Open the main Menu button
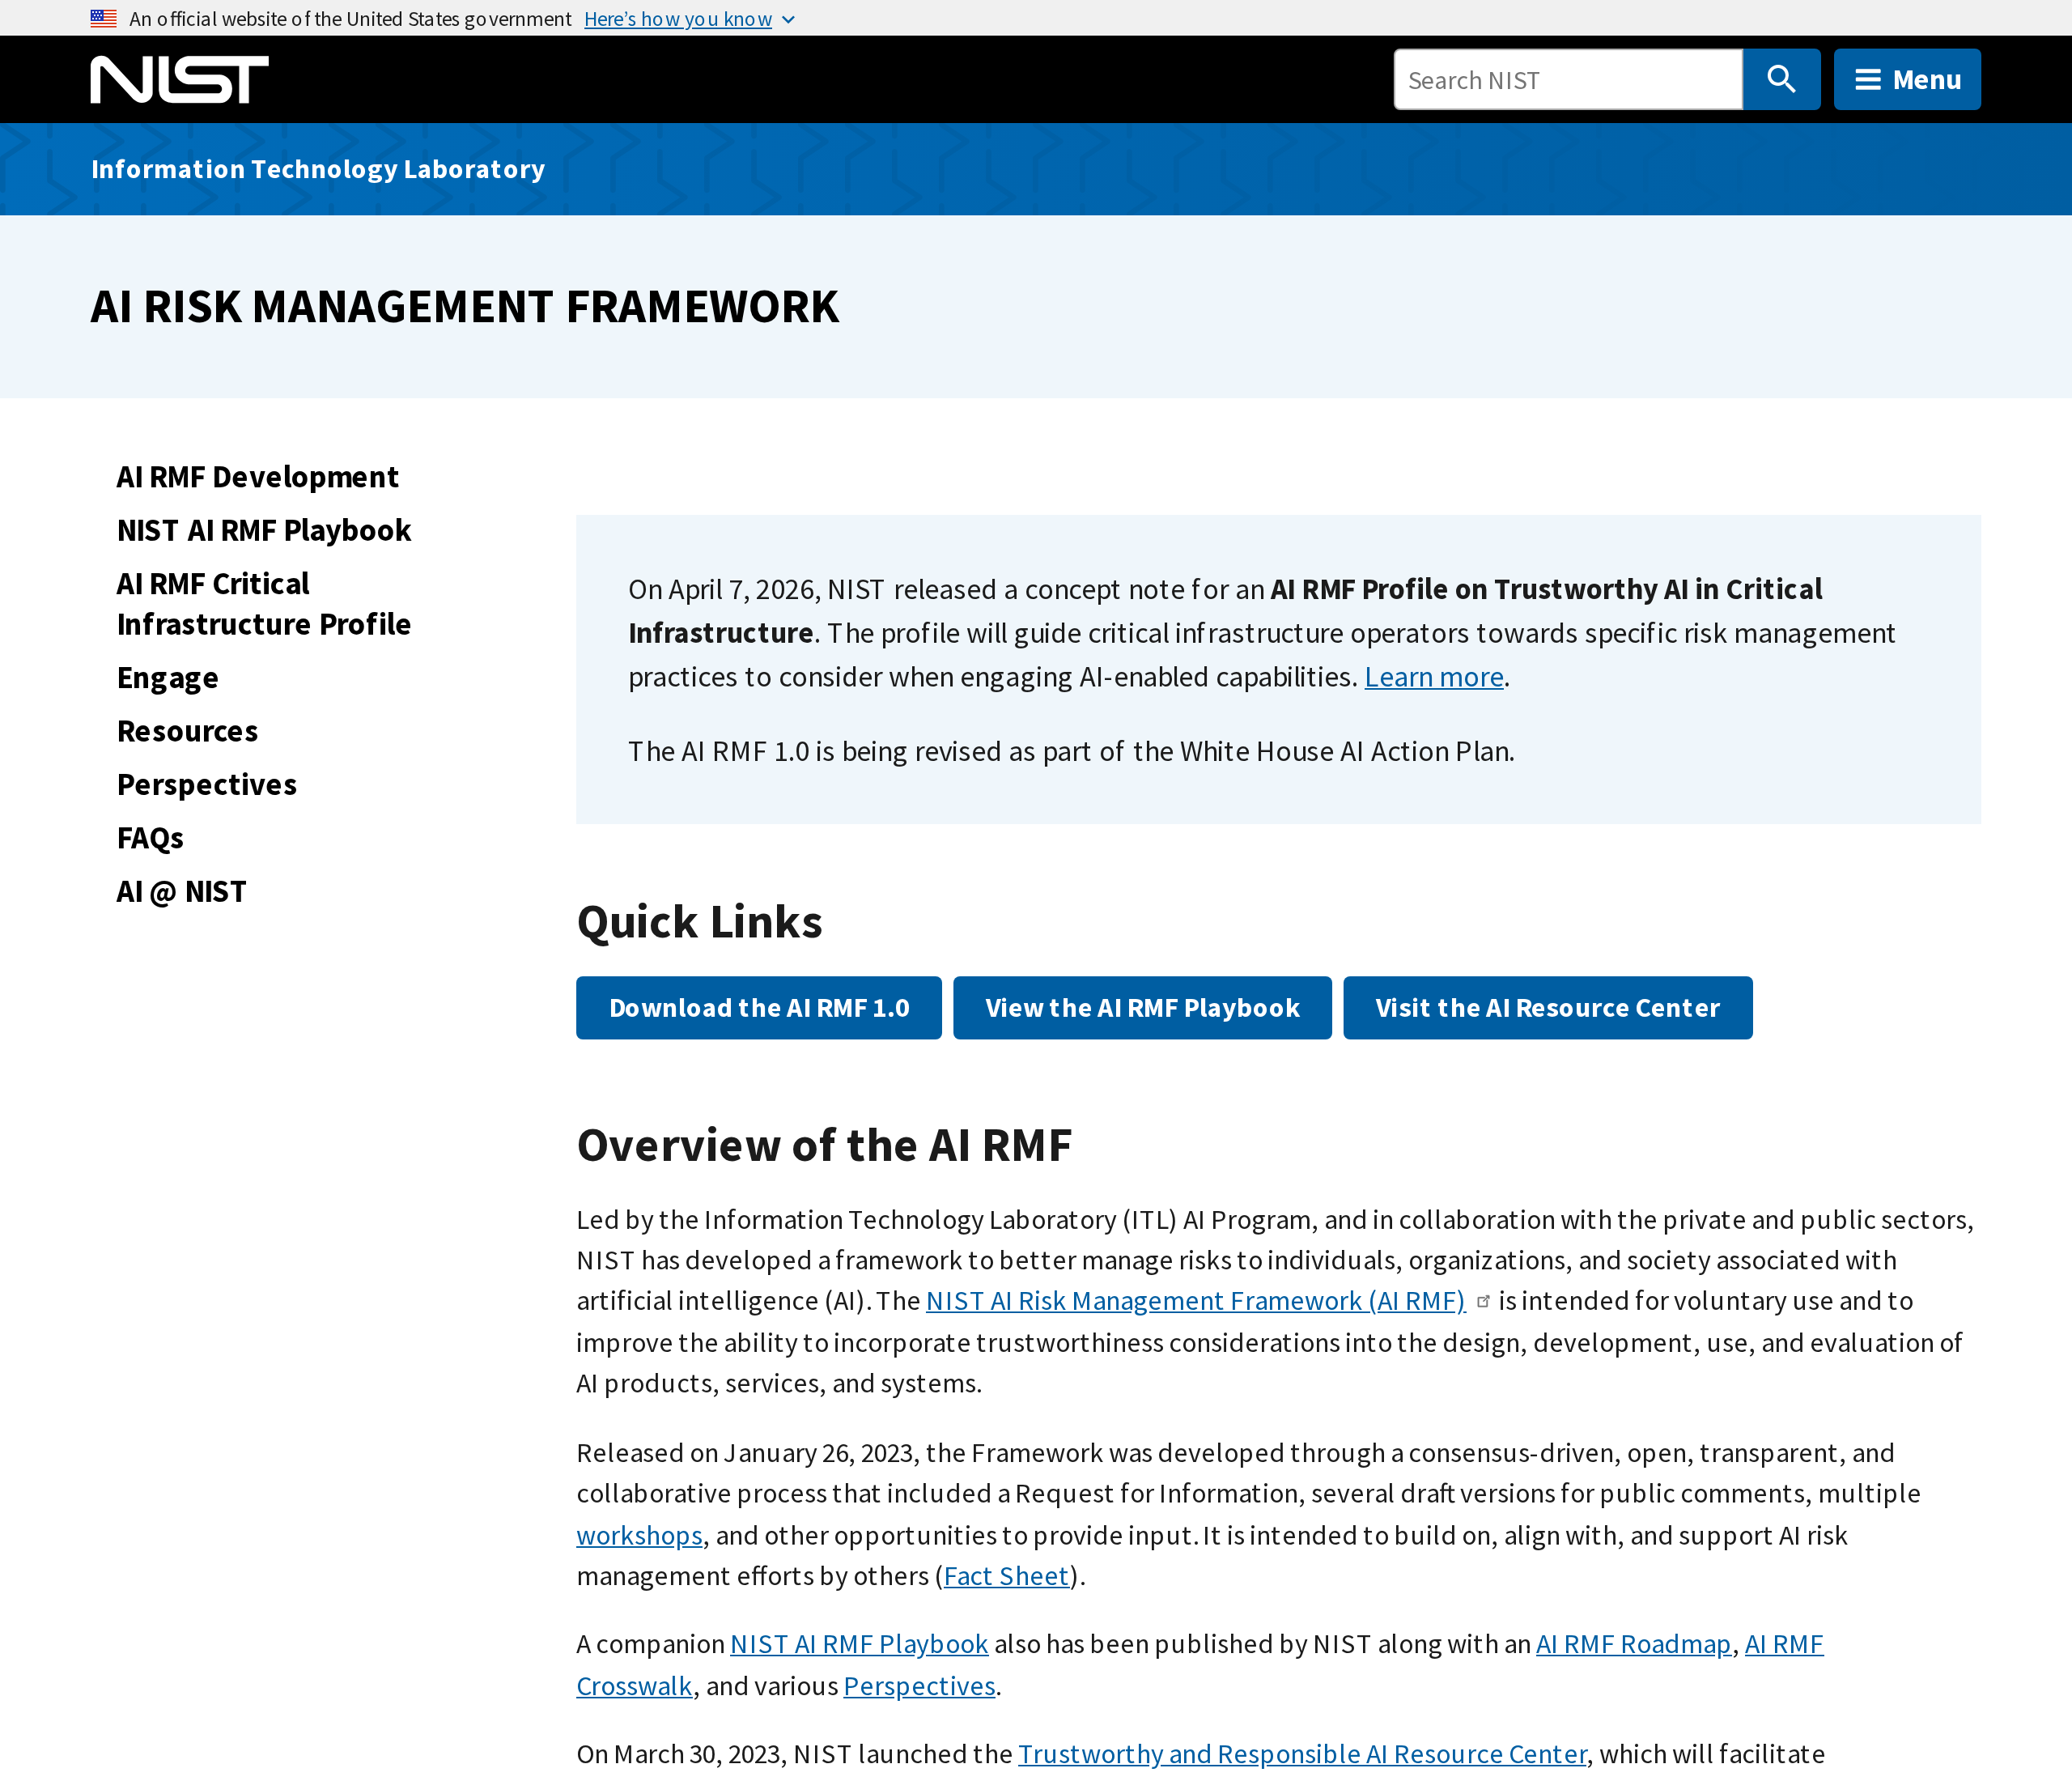Screen dimensions: 2072x1781 [x=1907, y=79]
